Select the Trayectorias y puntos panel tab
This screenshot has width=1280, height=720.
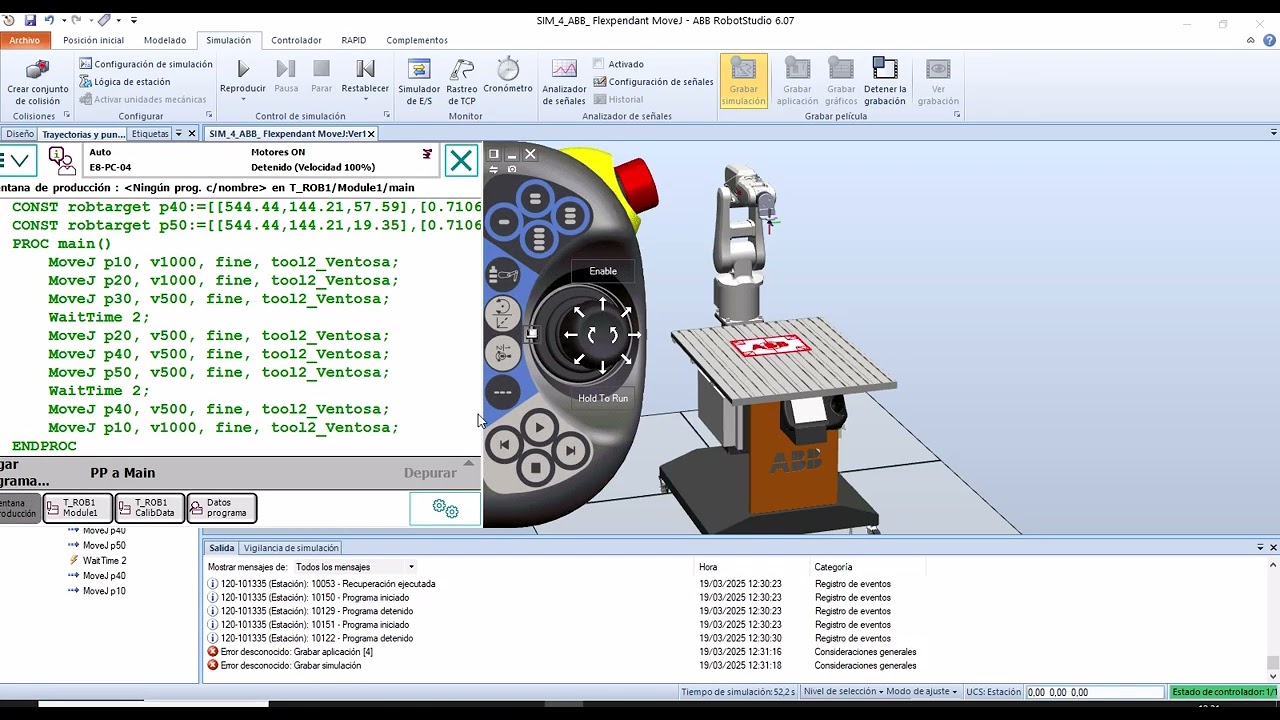(83, 133)
